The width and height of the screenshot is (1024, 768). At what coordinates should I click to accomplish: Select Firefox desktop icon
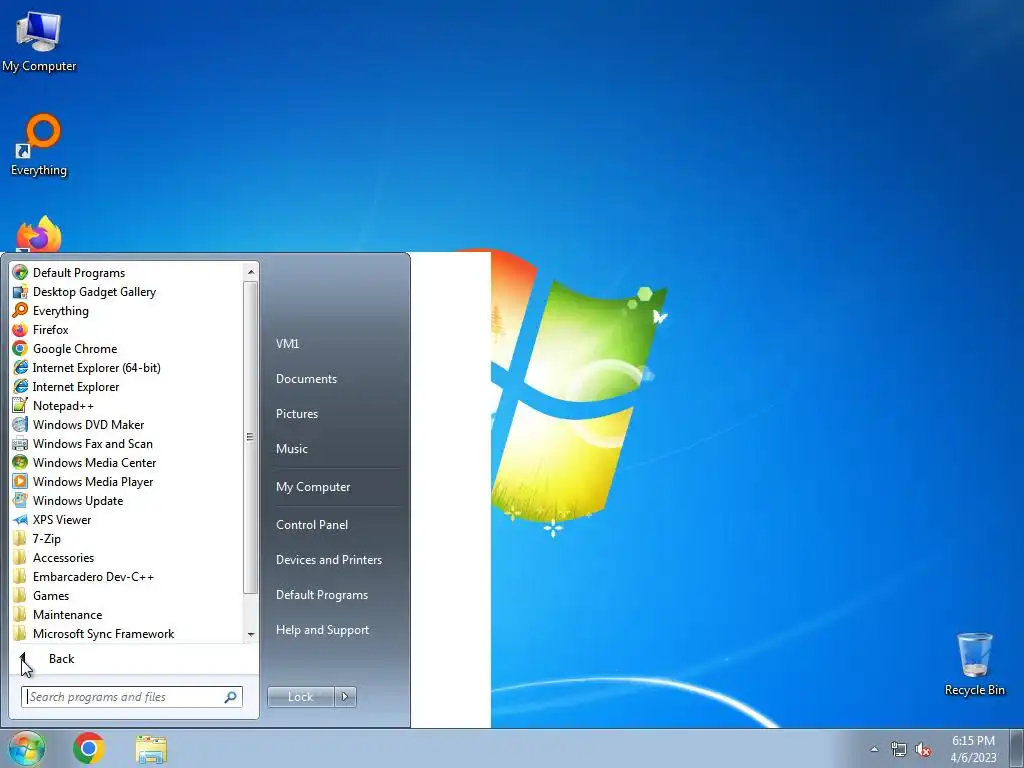[39, 234]
